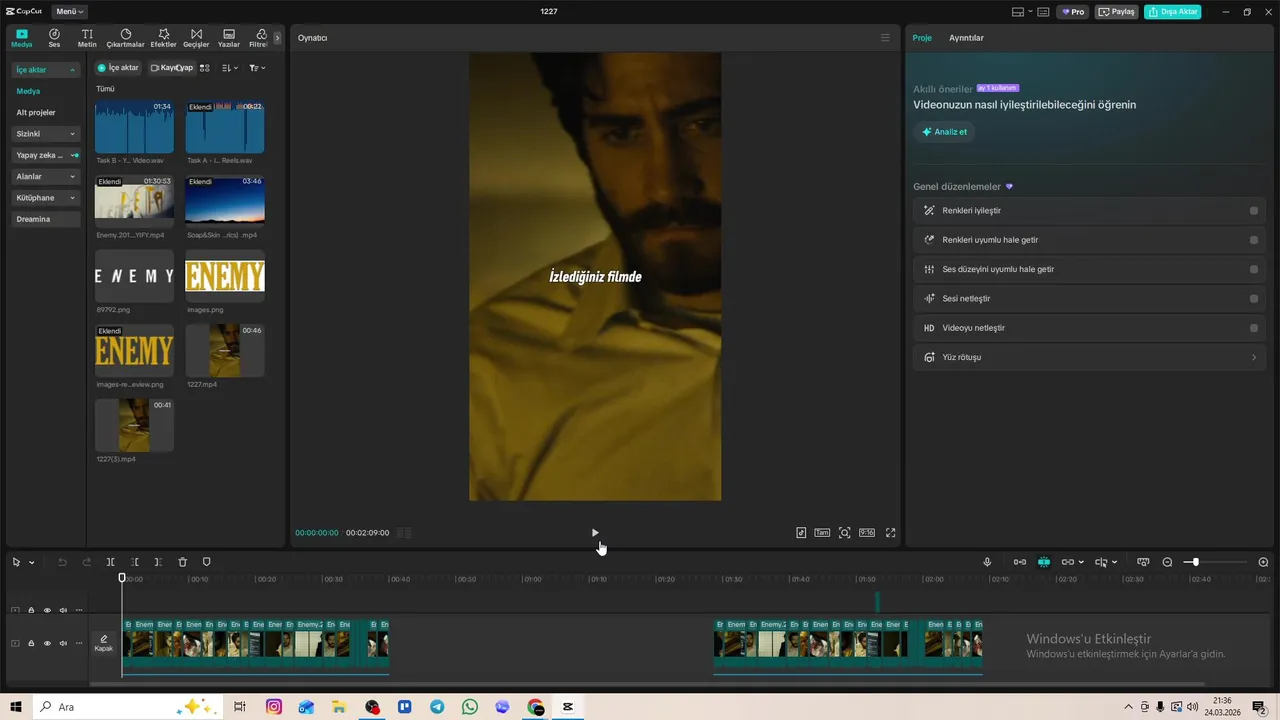The image size is (1280, 720).
Task: Hide the upper track with eye icon
Action: (x=47, y=610)
